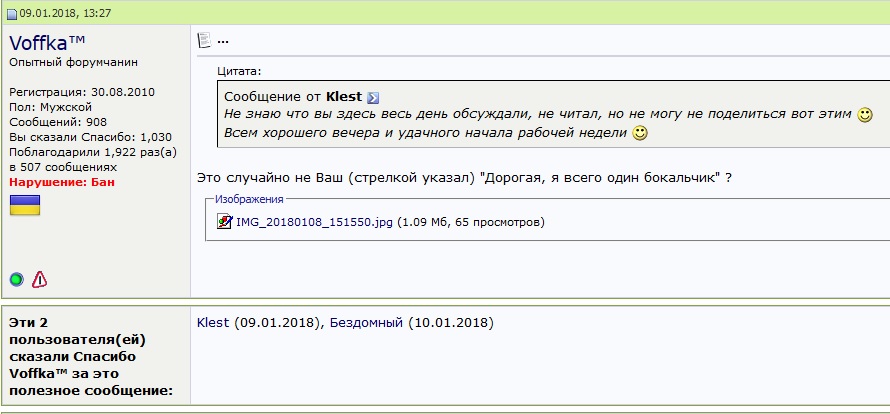Click 'Опытный форумчанин' user title
The width and height of the screenshot is (890, 414).
(x=73, y=62)
